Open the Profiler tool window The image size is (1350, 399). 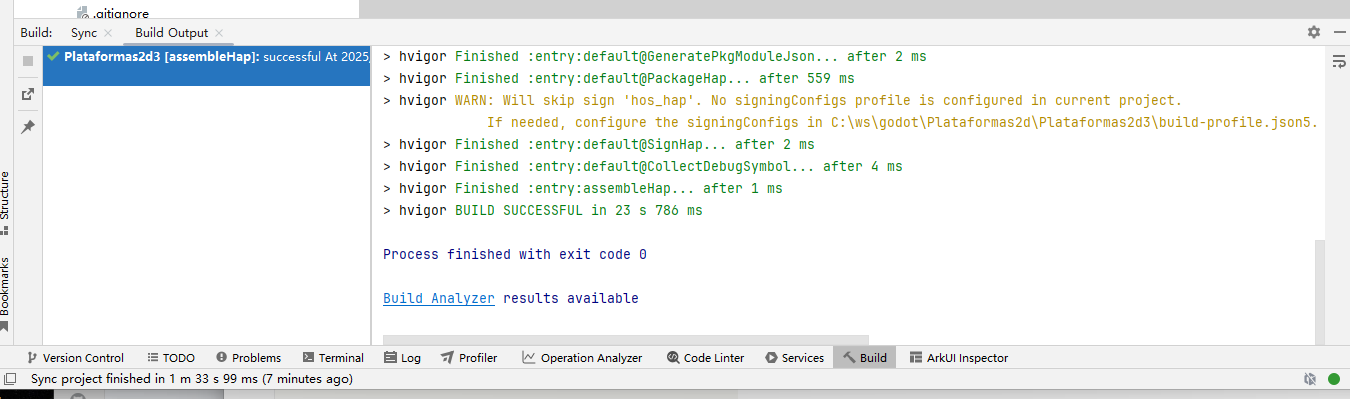(x=469, y=357)
